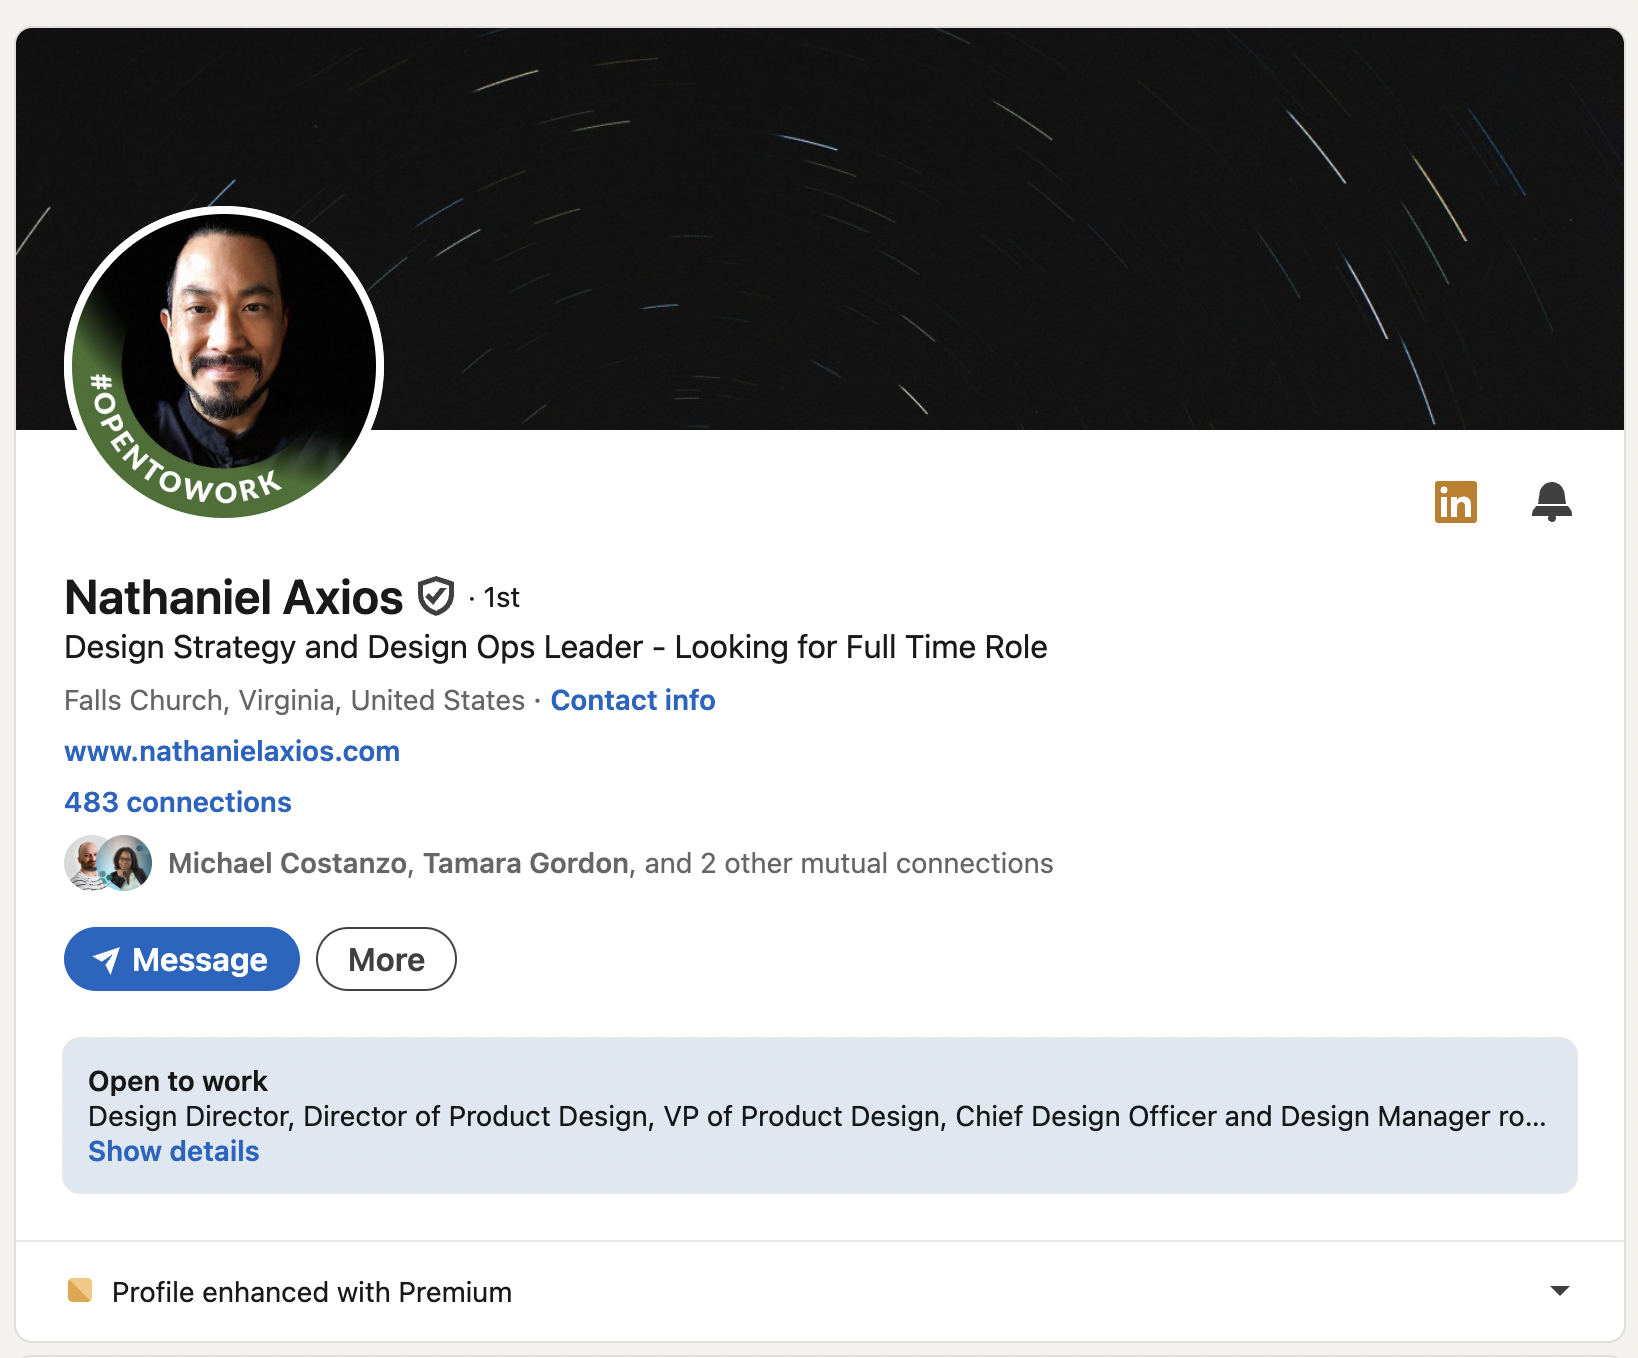This screenshot has width=1638, height=1358.
Task: Open Contact info
Action: pyautogui.click(x=632, y=700)
